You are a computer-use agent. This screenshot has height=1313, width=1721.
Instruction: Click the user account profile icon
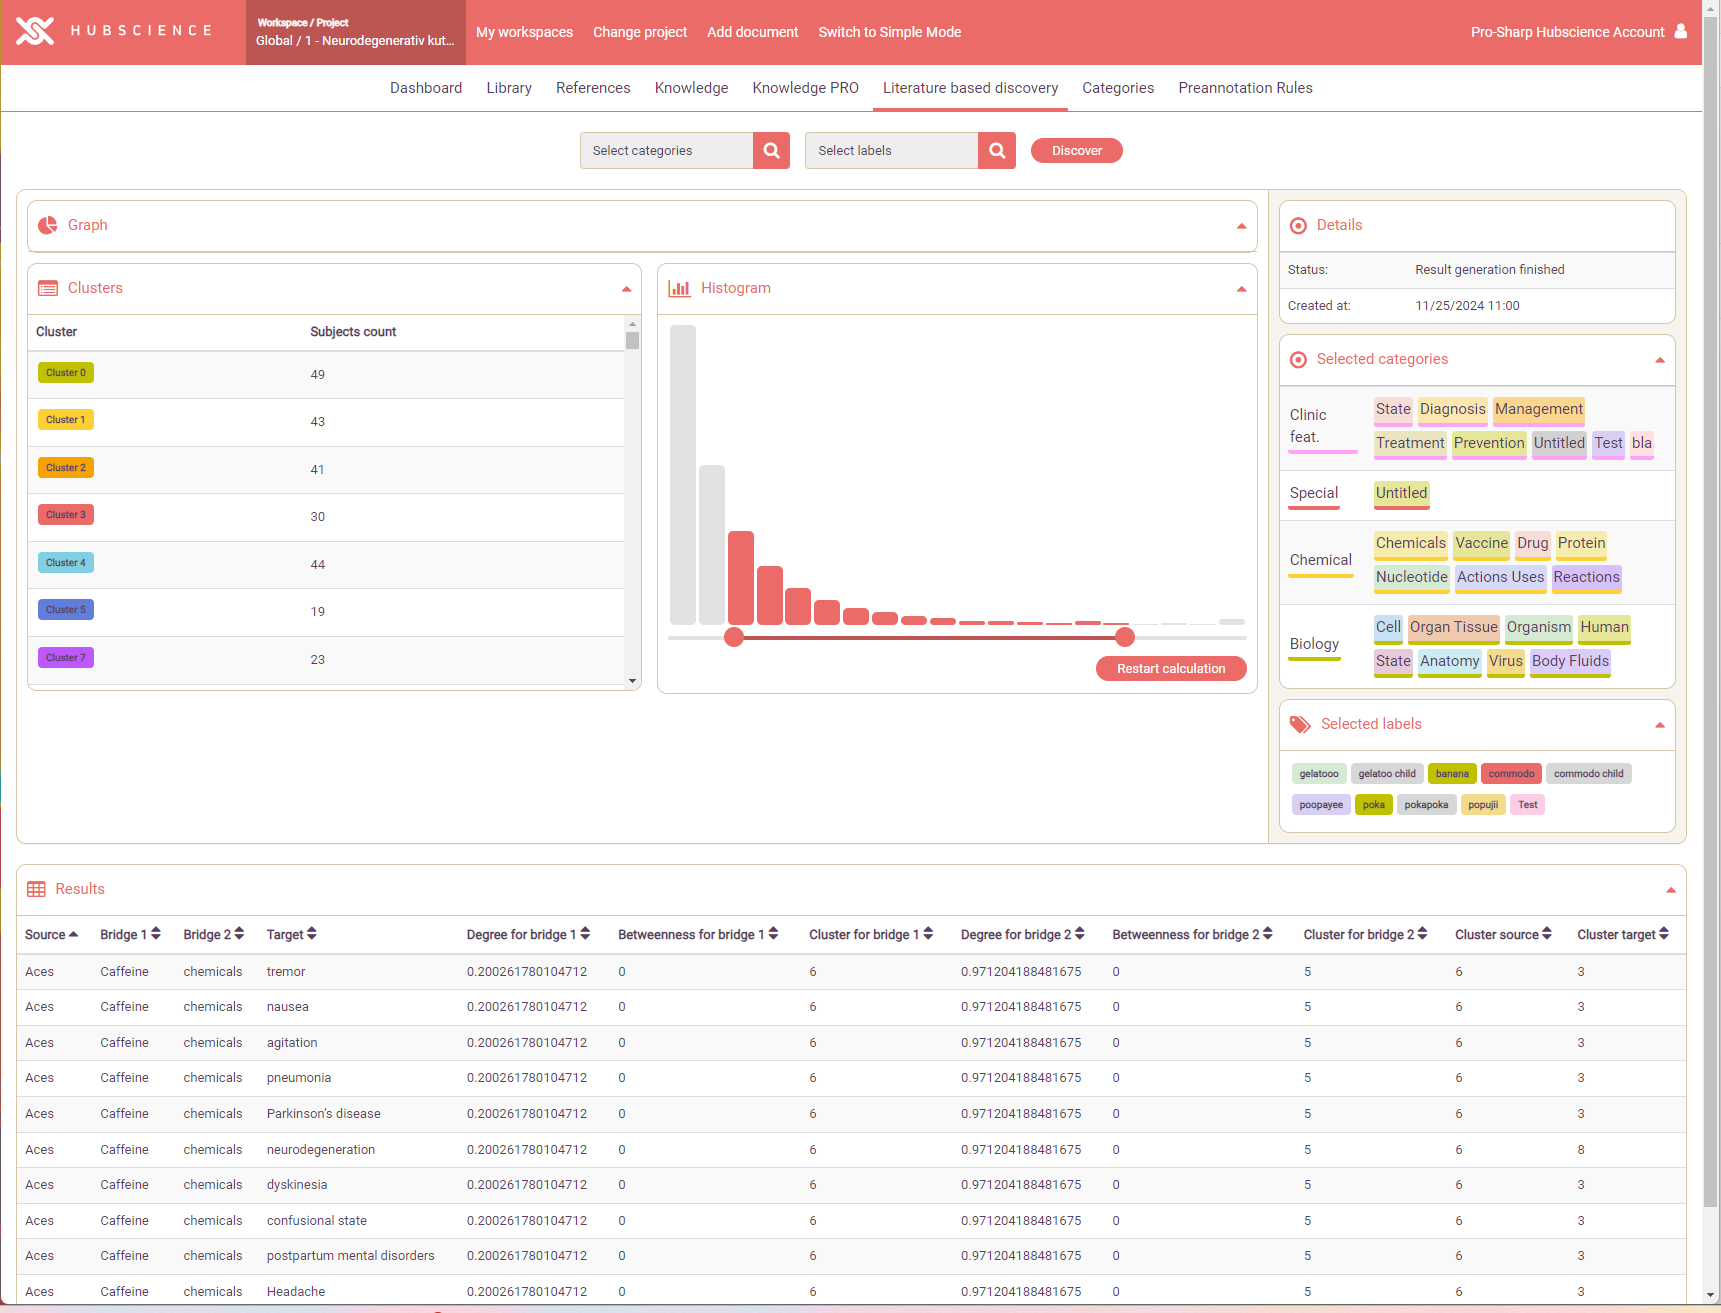(1681, 32)
